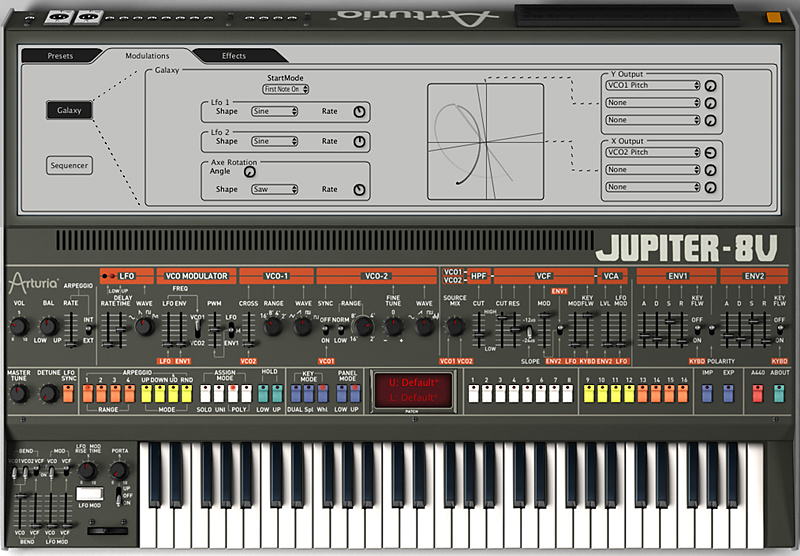Select the Sequencer module button

[69, 165]
